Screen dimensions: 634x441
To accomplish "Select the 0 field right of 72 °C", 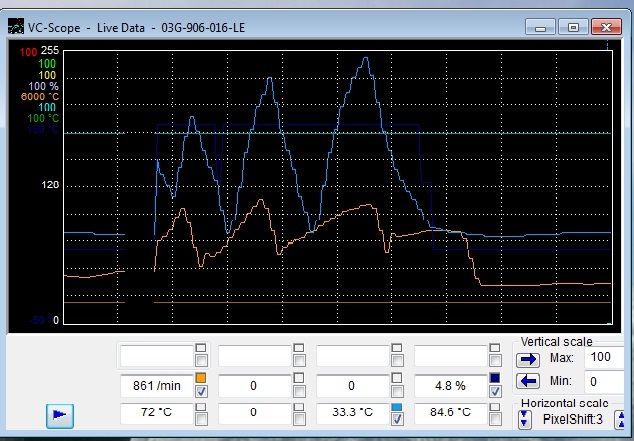I will (x=254, y=413).
